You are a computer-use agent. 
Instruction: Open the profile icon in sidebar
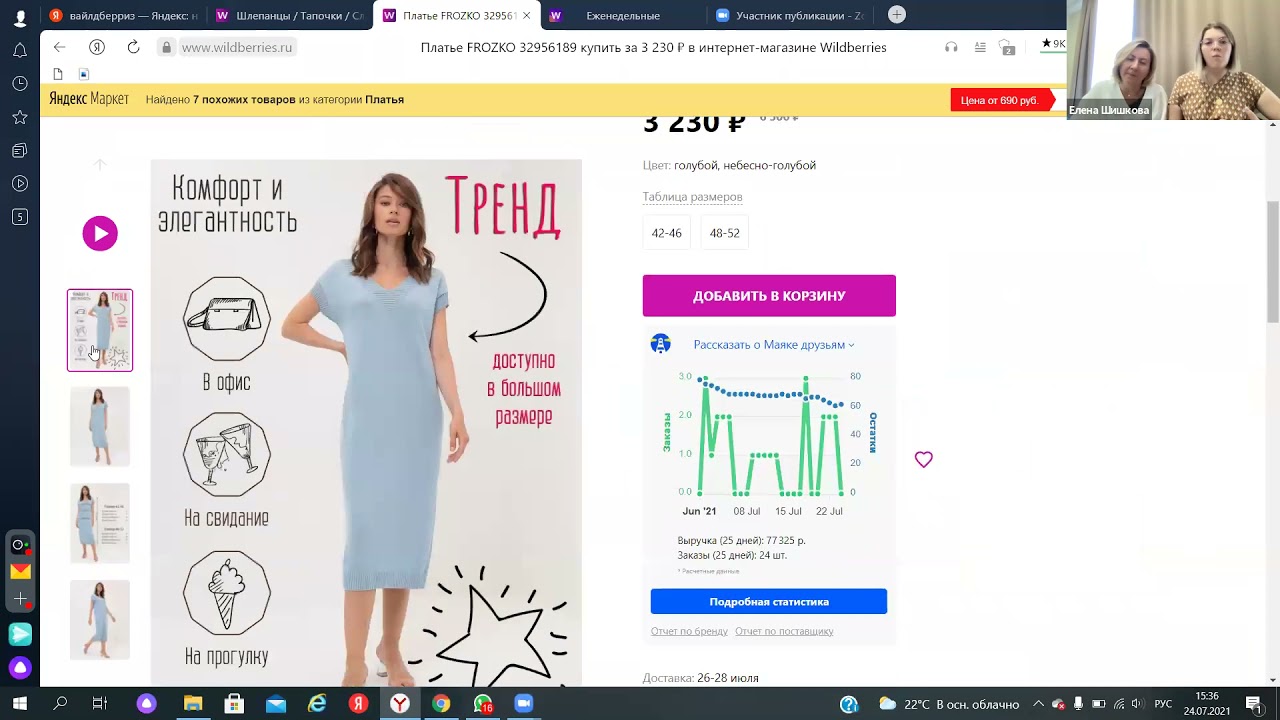coord(20,18)
